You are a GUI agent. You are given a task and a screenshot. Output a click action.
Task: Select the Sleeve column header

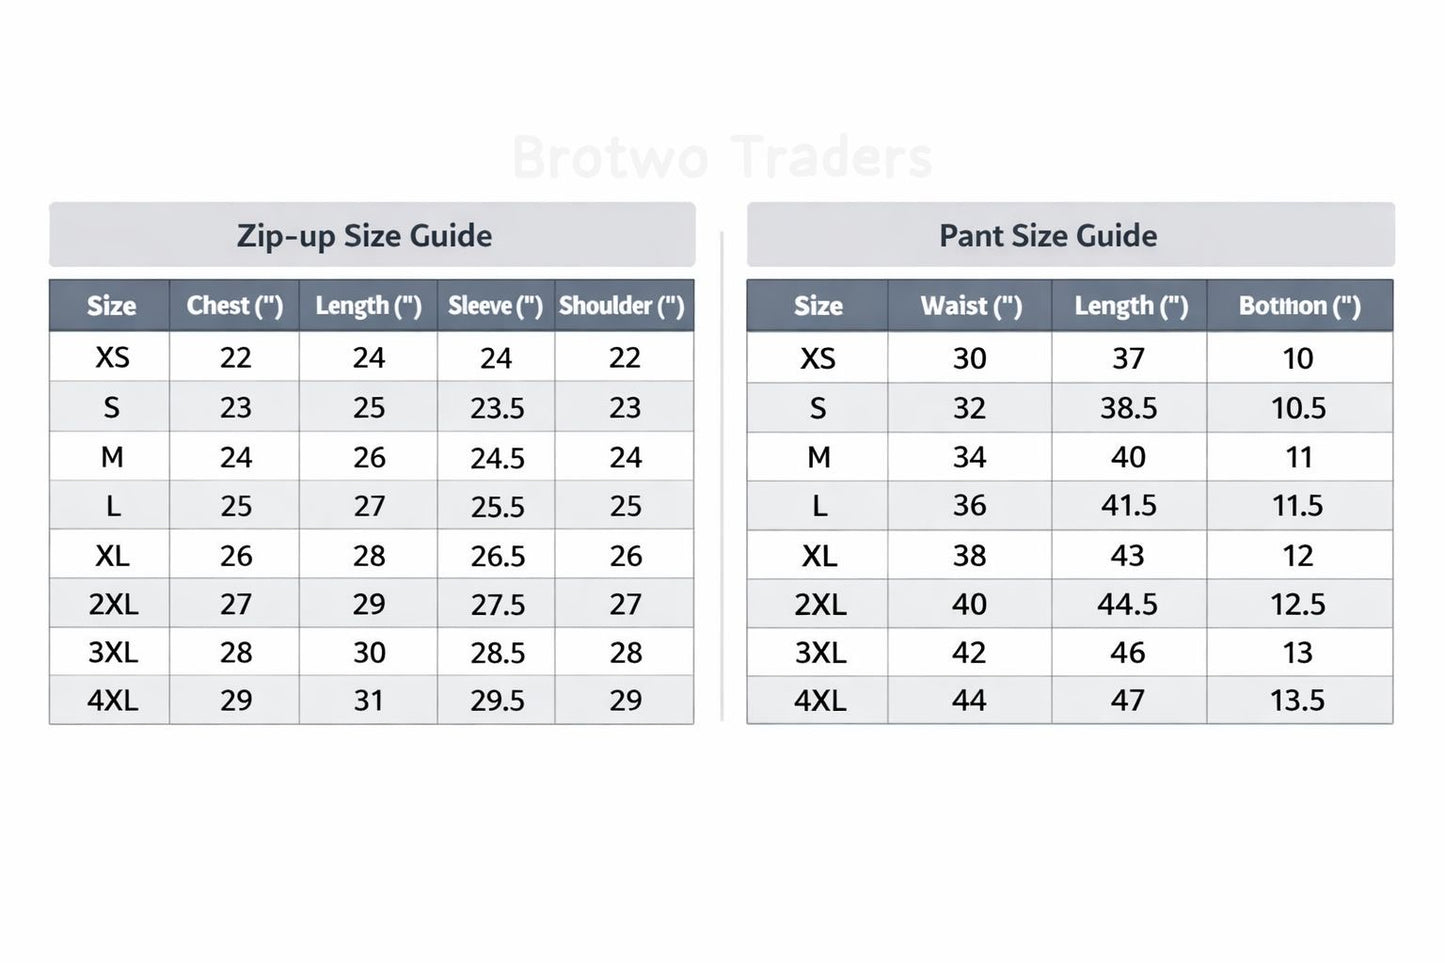[495, 306]
